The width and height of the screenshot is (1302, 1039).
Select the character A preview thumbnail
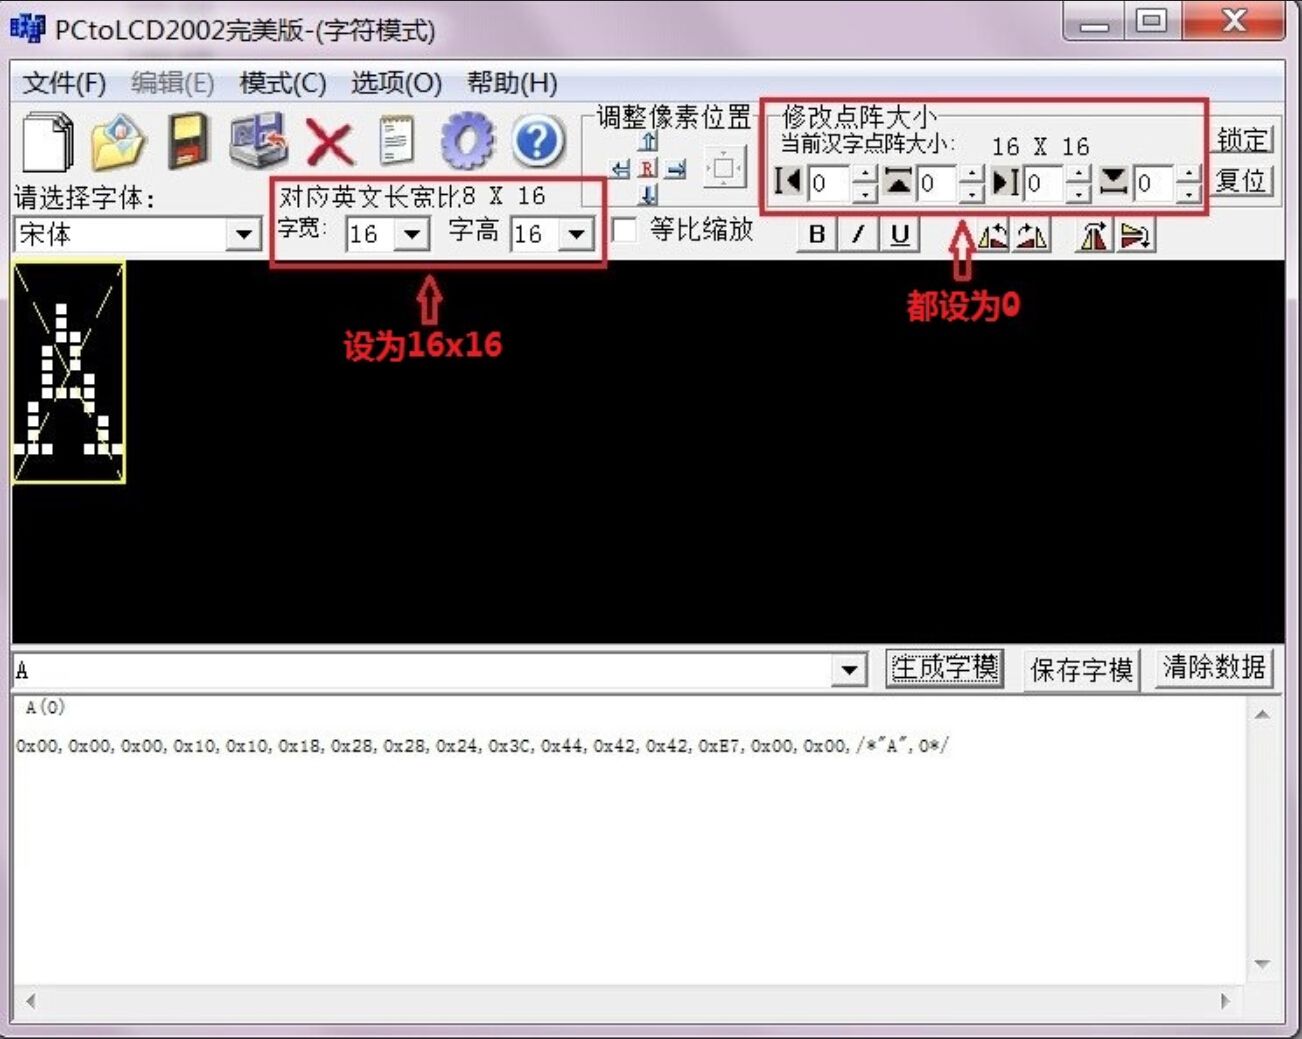(69, 373)
